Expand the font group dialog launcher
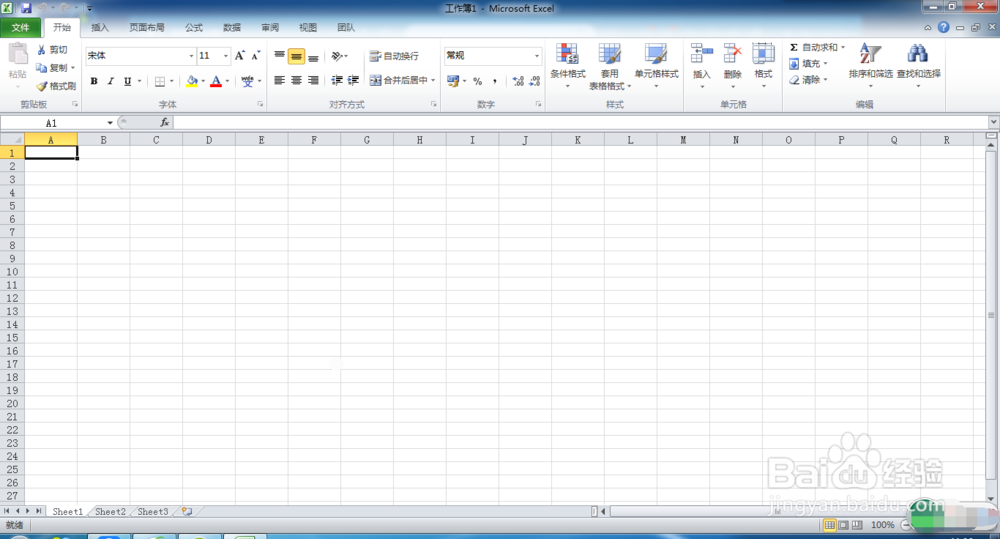Image resolution: width=1000 pixels, height=539 pixels. coord(260,104)
